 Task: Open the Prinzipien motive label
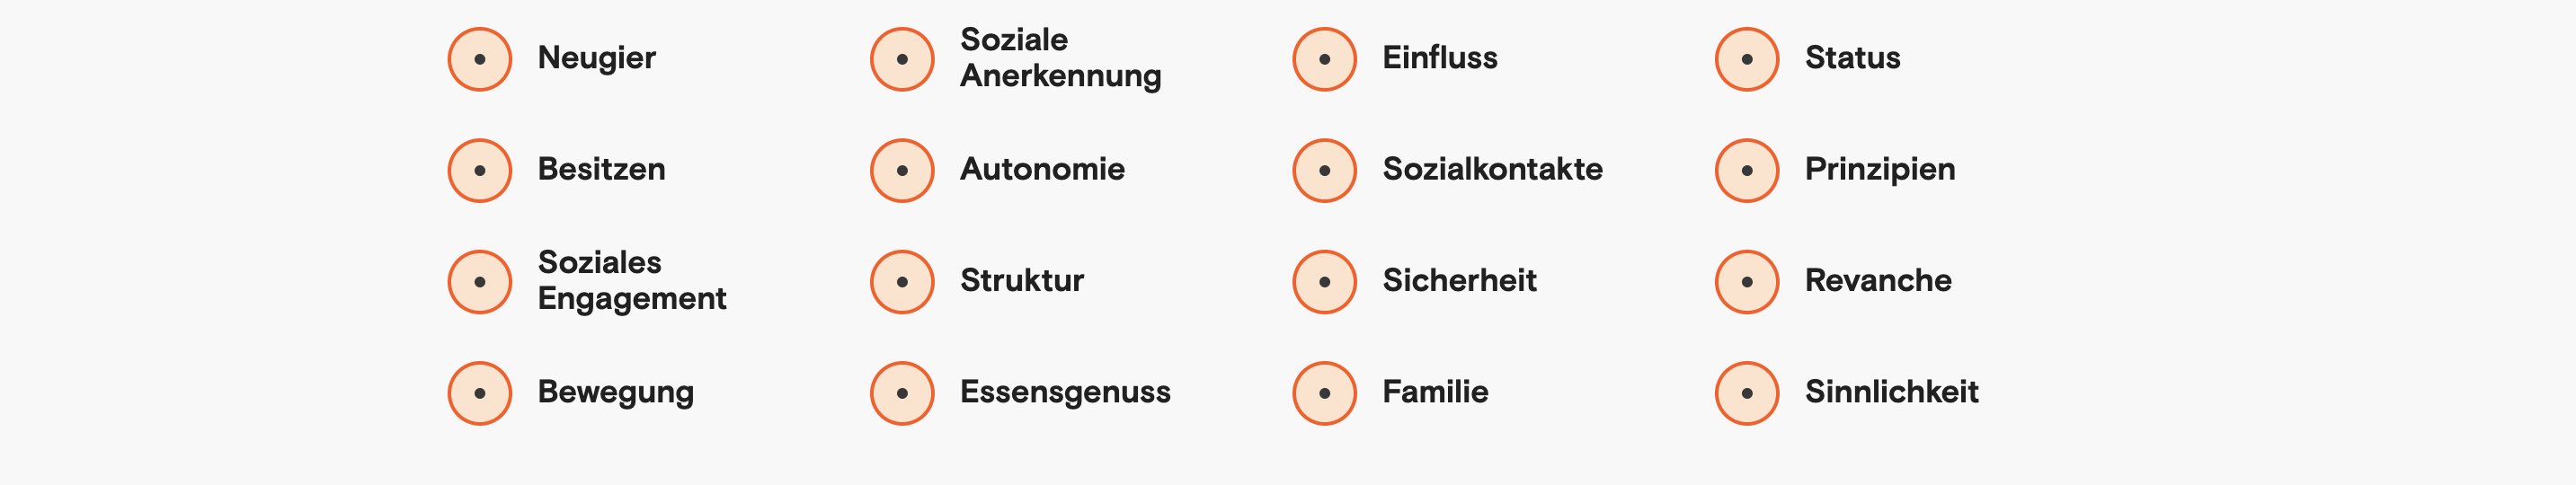tap(1879, 169)
